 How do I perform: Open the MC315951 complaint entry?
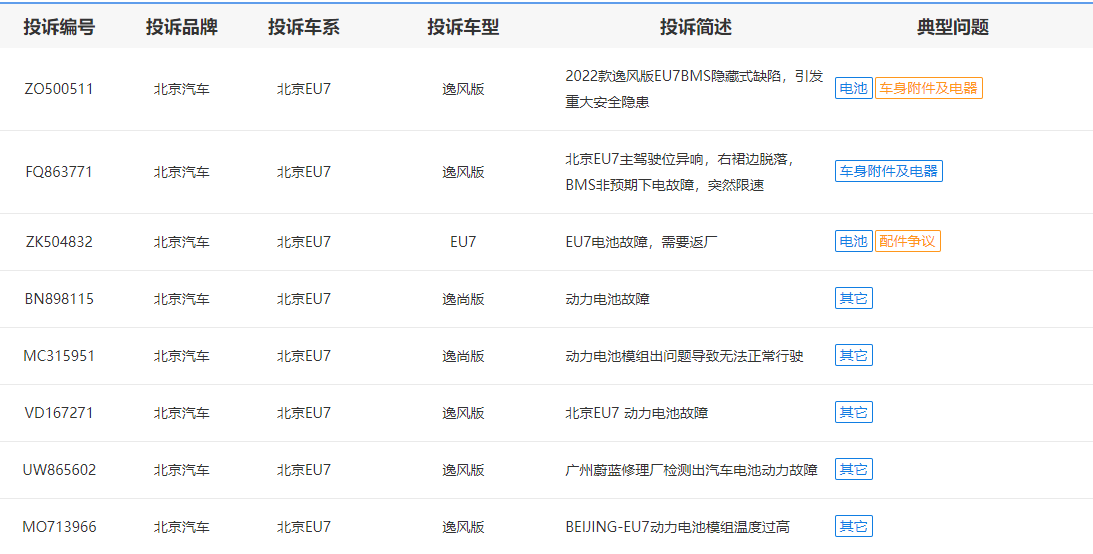[x=59, y=356]
